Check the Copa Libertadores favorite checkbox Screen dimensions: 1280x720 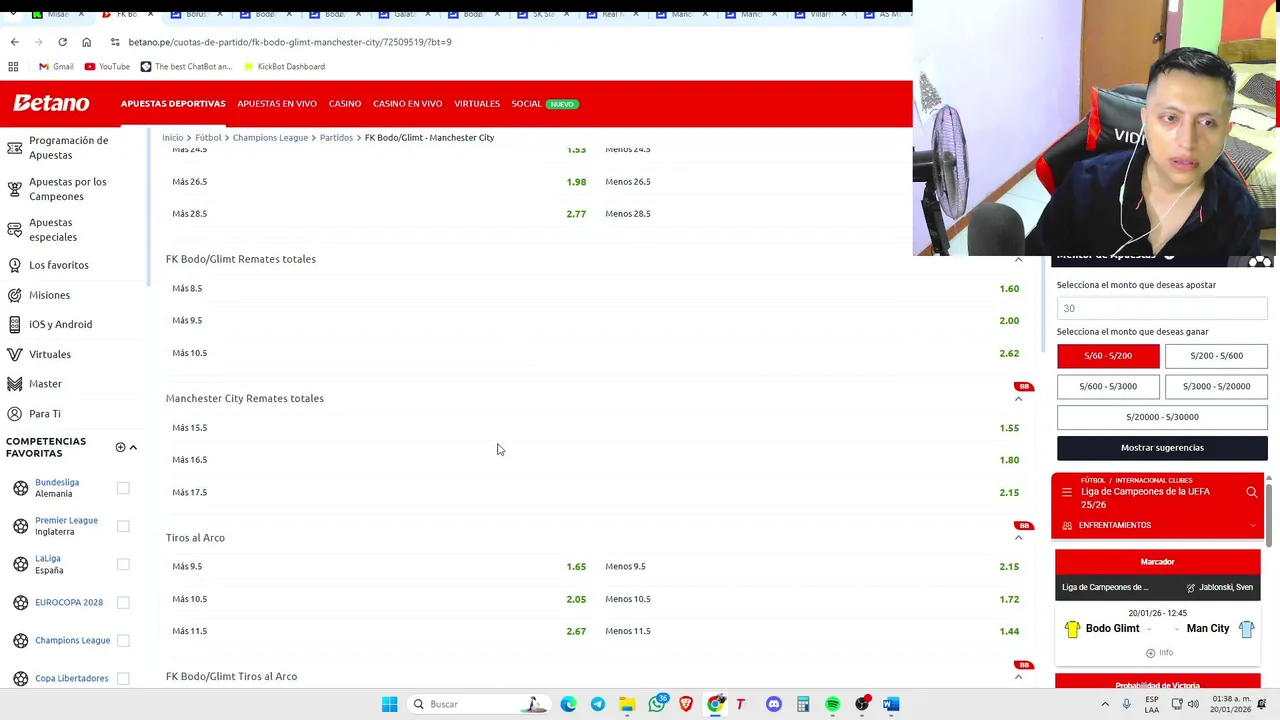pyautogui.click(x=123, y=678)
